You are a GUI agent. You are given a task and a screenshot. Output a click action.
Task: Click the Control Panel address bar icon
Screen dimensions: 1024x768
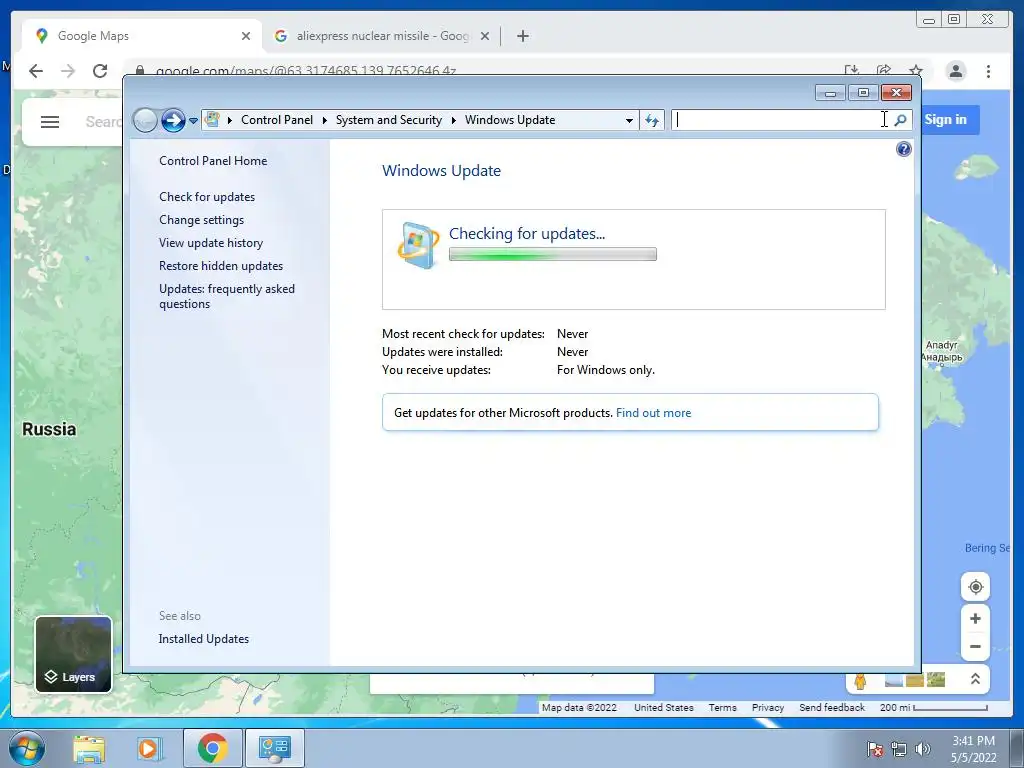212,120
